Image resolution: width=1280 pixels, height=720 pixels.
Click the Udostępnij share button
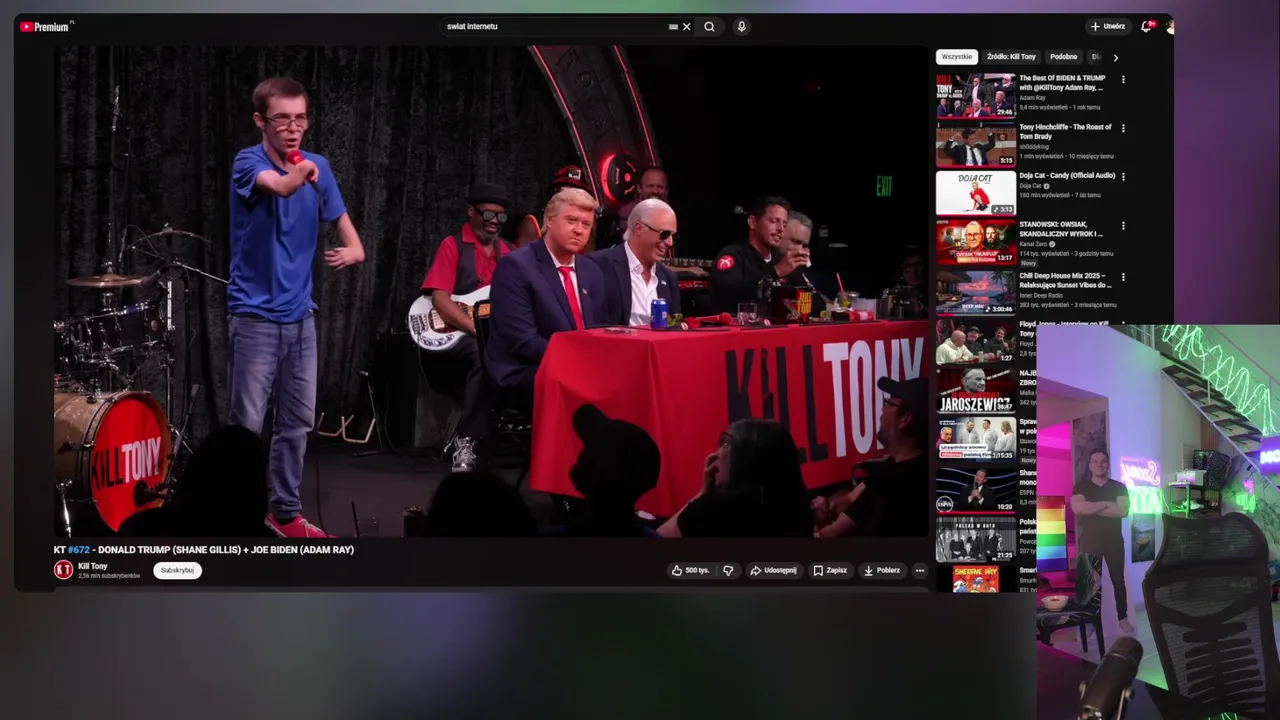pos(773,570)
